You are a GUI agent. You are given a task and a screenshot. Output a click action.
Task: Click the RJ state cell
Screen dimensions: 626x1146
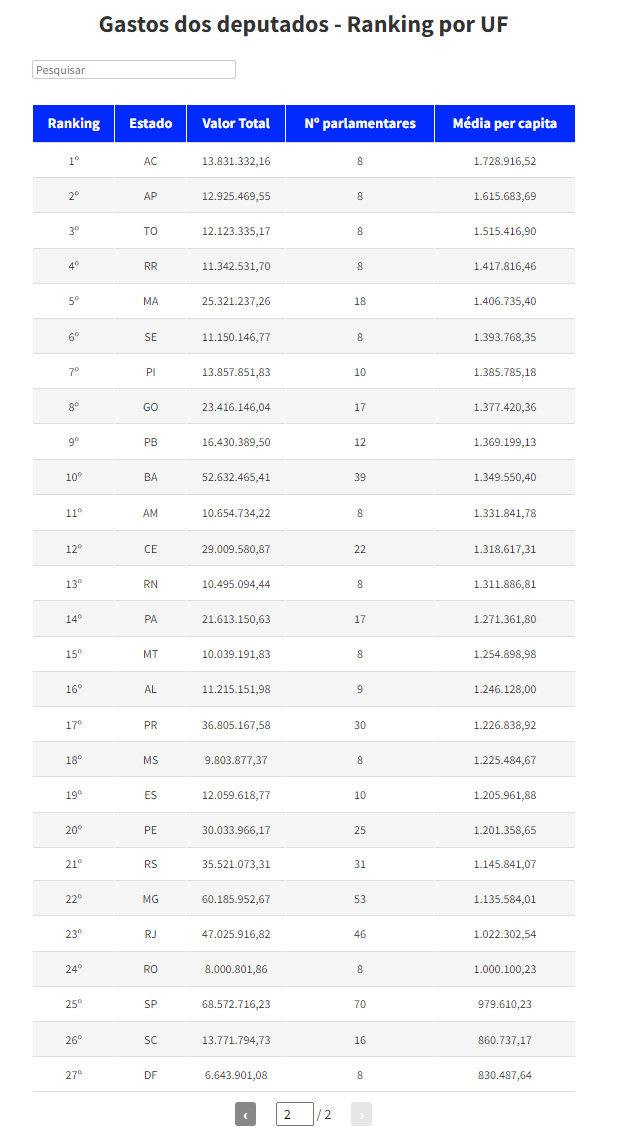click(x=150, y=934)
